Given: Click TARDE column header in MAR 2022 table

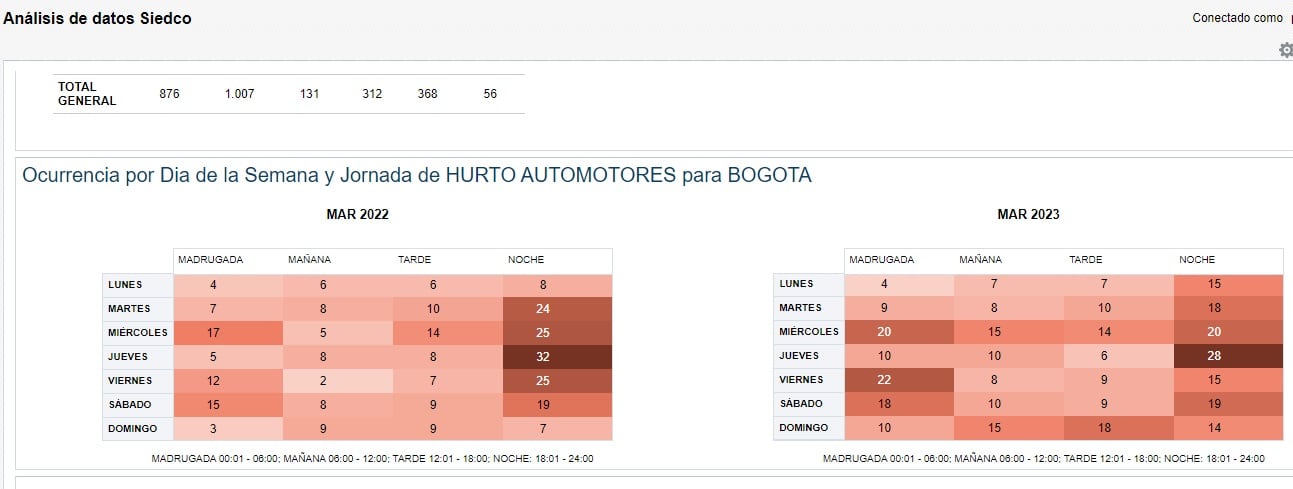Looking at the screenshot, I should tap(415, 260).
